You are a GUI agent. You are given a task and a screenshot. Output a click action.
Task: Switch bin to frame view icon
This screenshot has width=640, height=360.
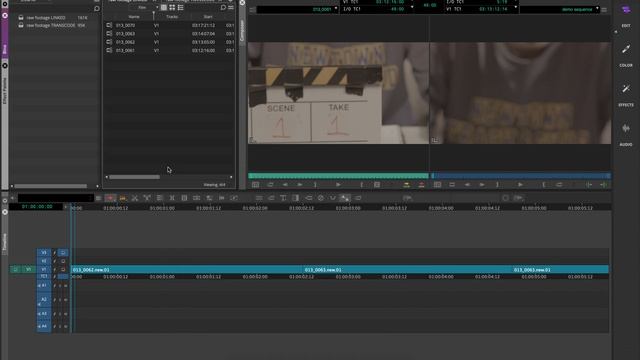point(172,8)
